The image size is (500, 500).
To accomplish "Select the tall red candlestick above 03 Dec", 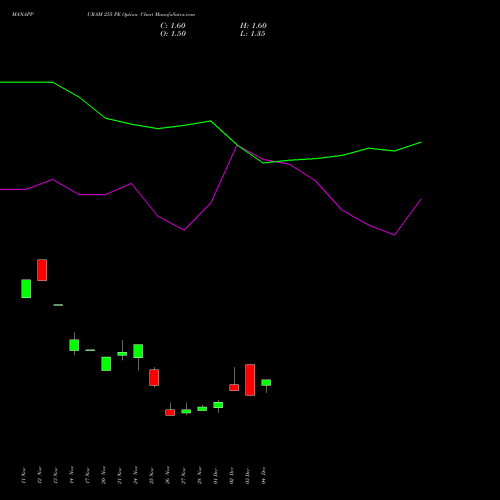I will coord(250,380).
